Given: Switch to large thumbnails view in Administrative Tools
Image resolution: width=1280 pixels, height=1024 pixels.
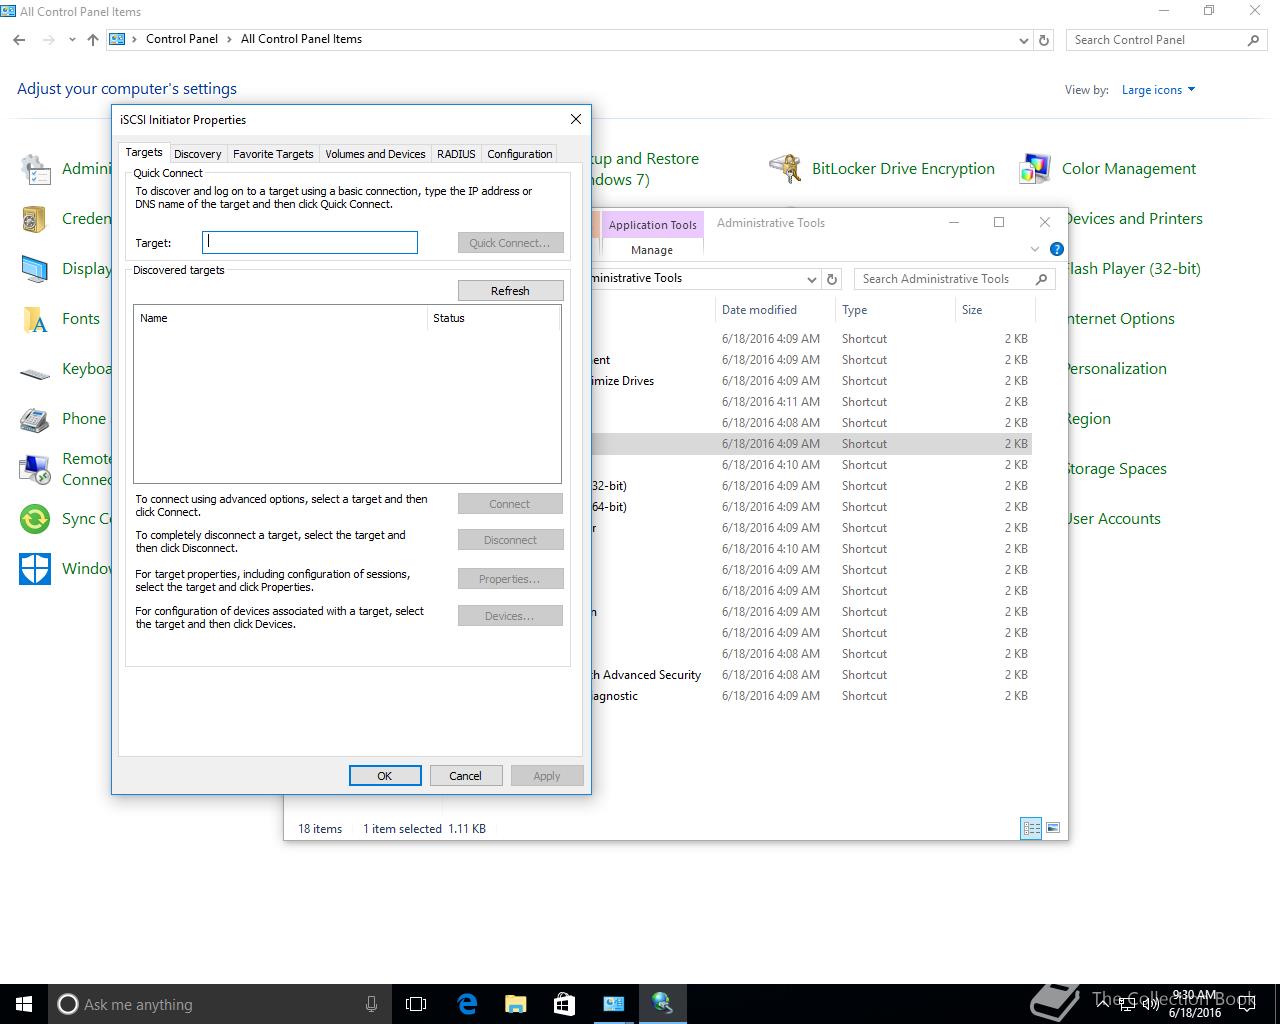Looking at the screenshot, I should 1052,828.
